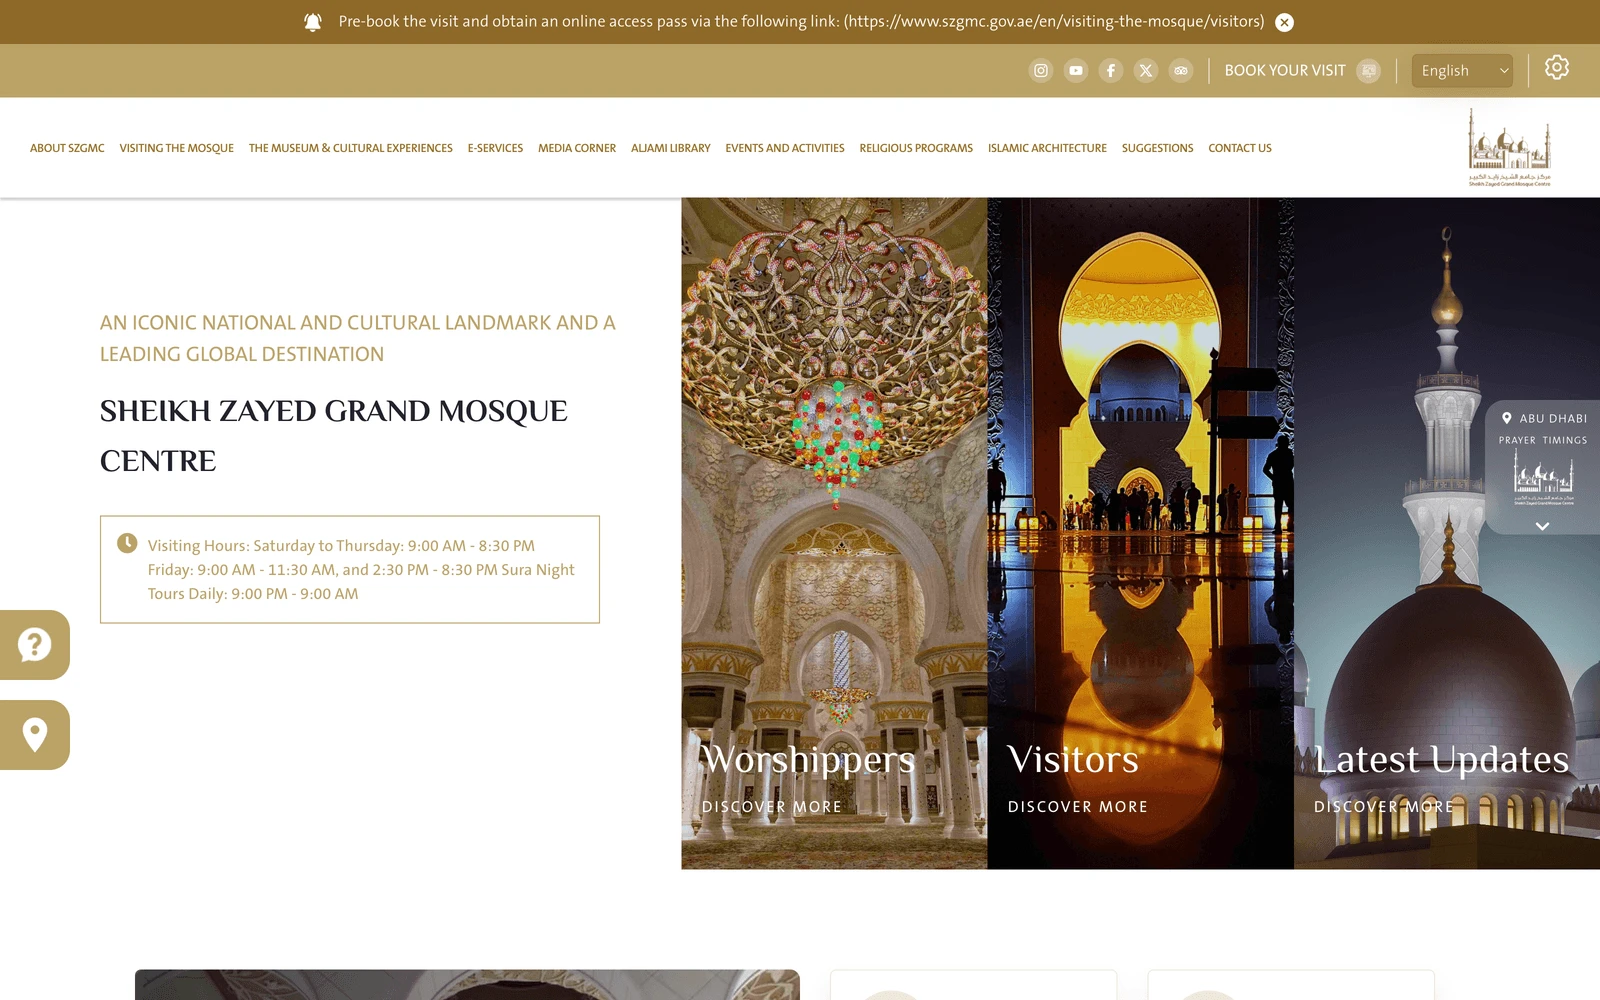1600x1000 pixels.
Task: Click the pre-book visitors URL in banner
Action: coord(1055,21)
